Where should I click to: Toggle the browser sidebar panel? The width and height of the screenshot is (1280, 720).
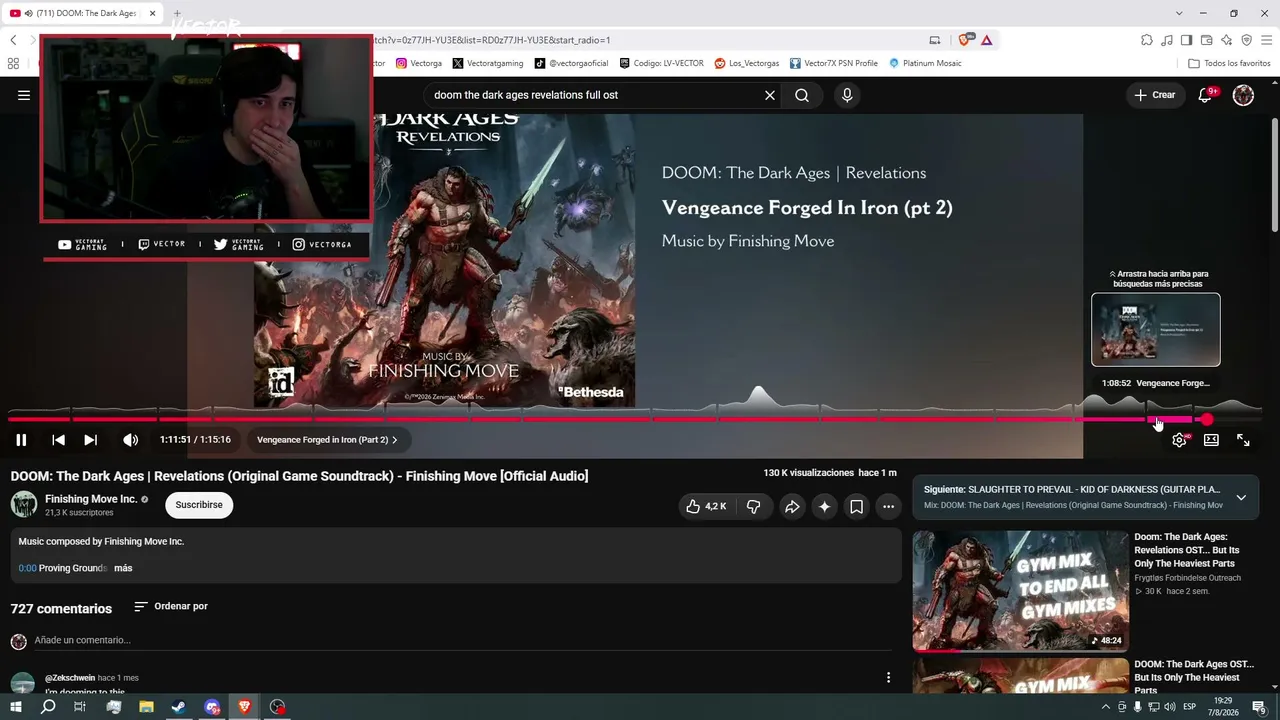[x=1187, y=40]
